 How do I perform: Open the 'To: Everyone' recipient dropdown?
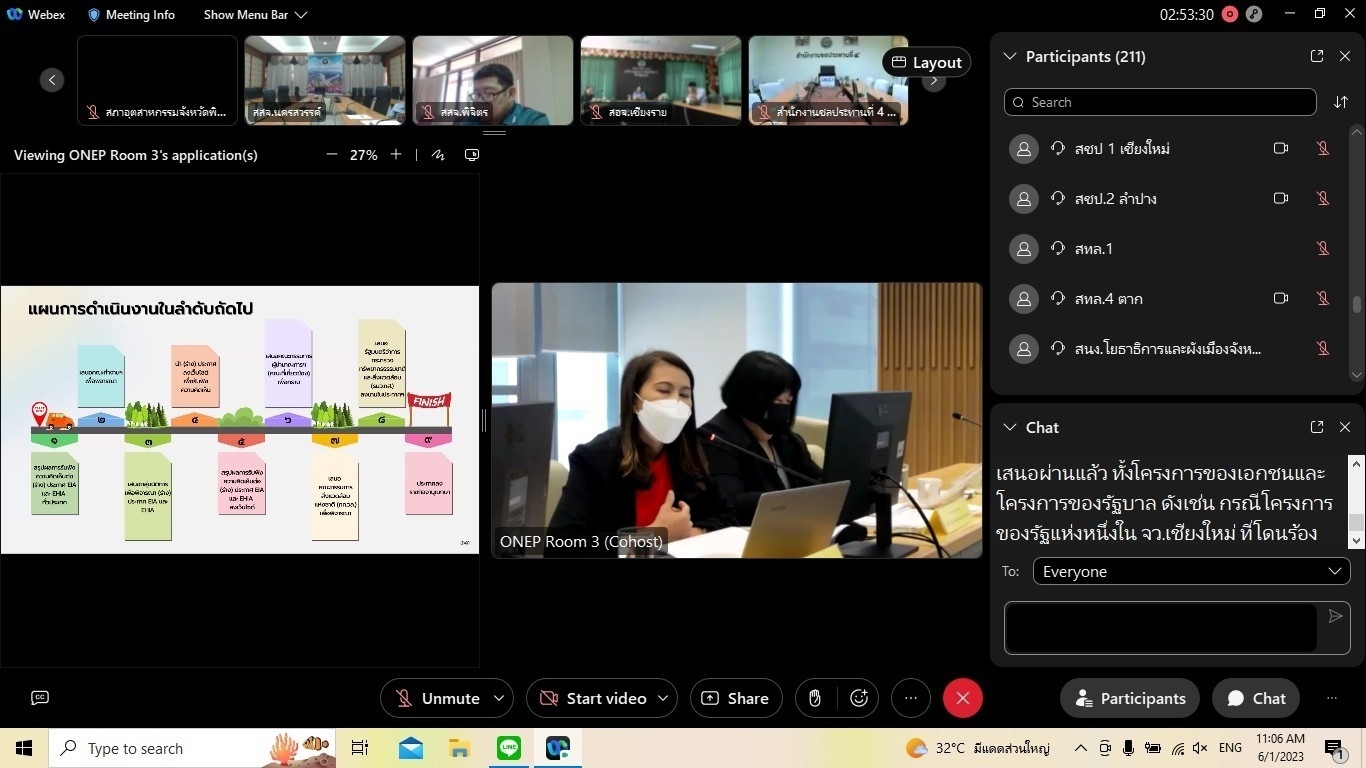coord(1191,571)
